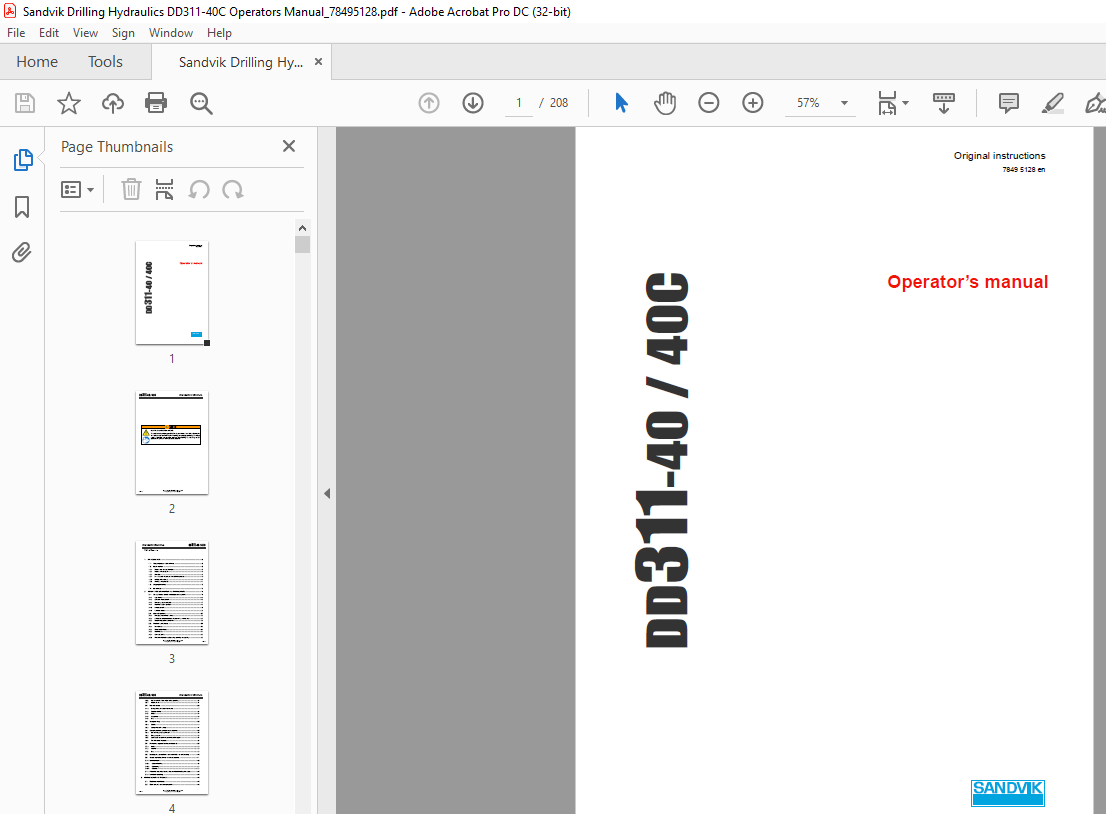Print the document with printer icon
1106x814 pixels.
pyautogui.click(x=156, y=103)
